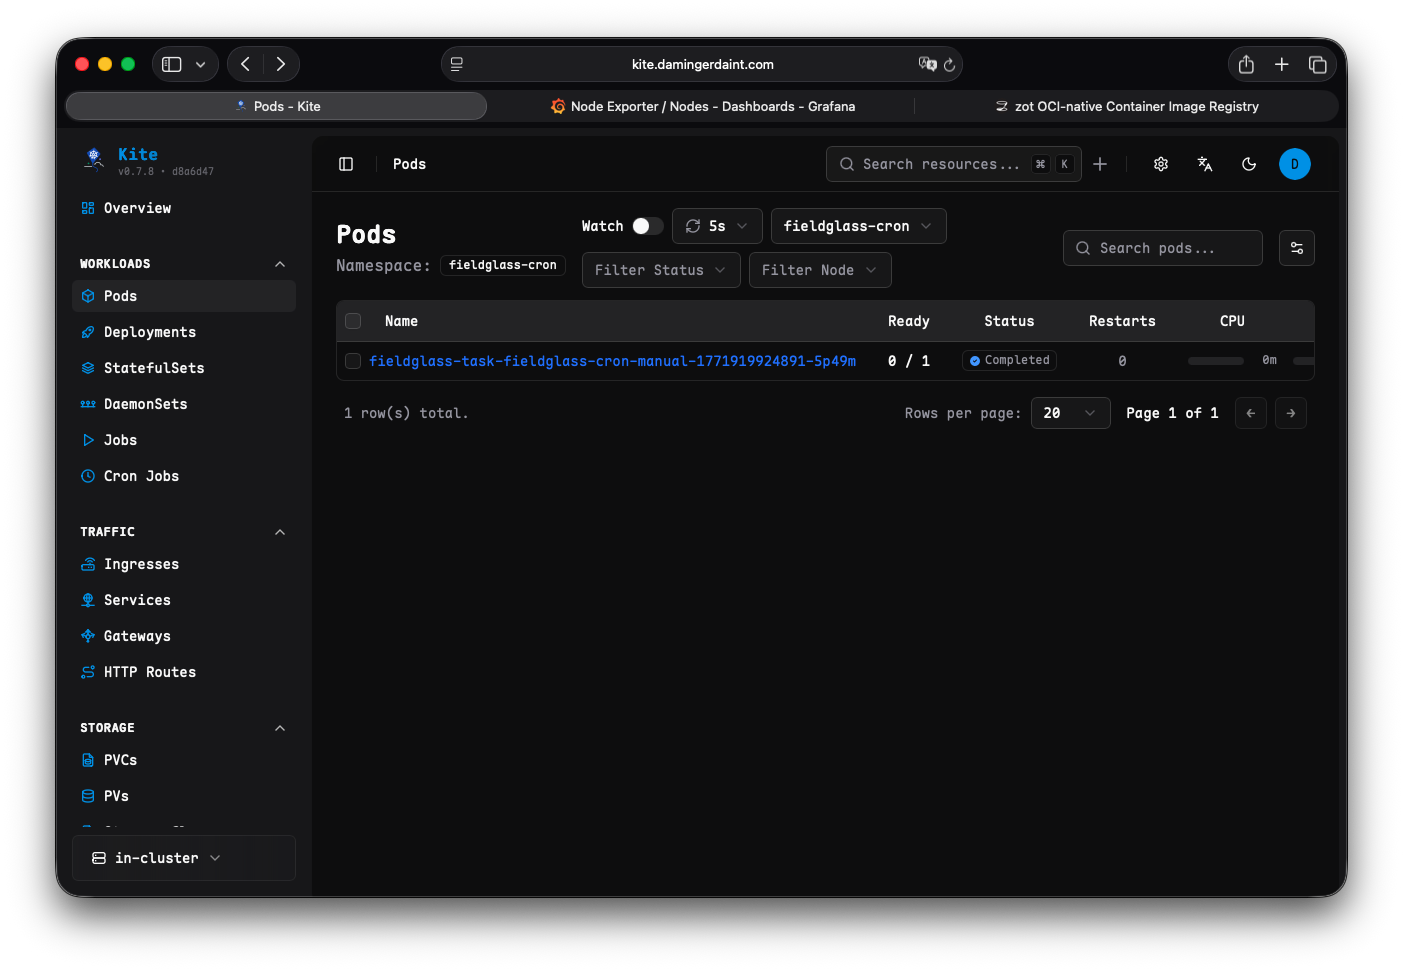Viewport: 1403px width, 971px height.
Task: Toggle sidebar with the panel icon
Action: [346, 164]
